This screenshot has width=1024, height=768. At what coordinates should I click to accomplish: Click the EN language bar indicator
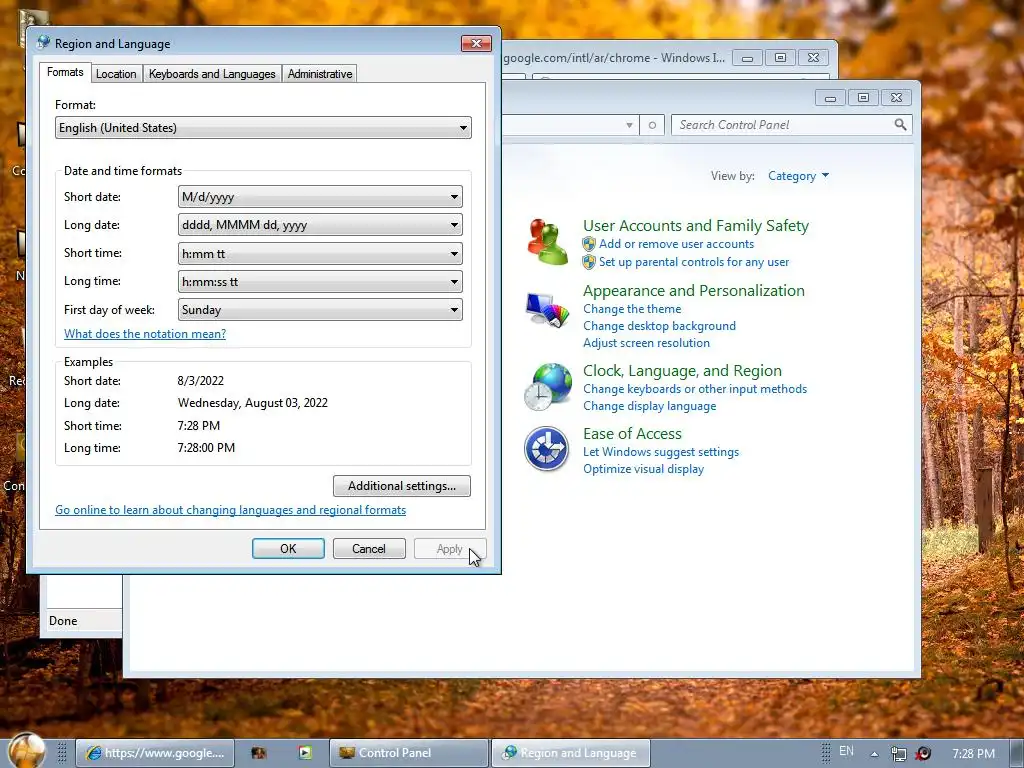pos(846,751)
